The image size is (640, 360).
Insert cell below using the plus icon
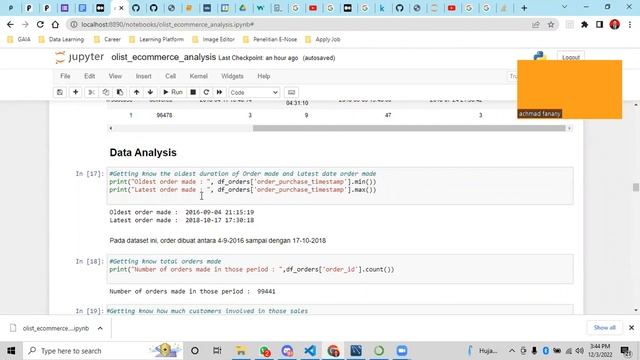[76, 92]
